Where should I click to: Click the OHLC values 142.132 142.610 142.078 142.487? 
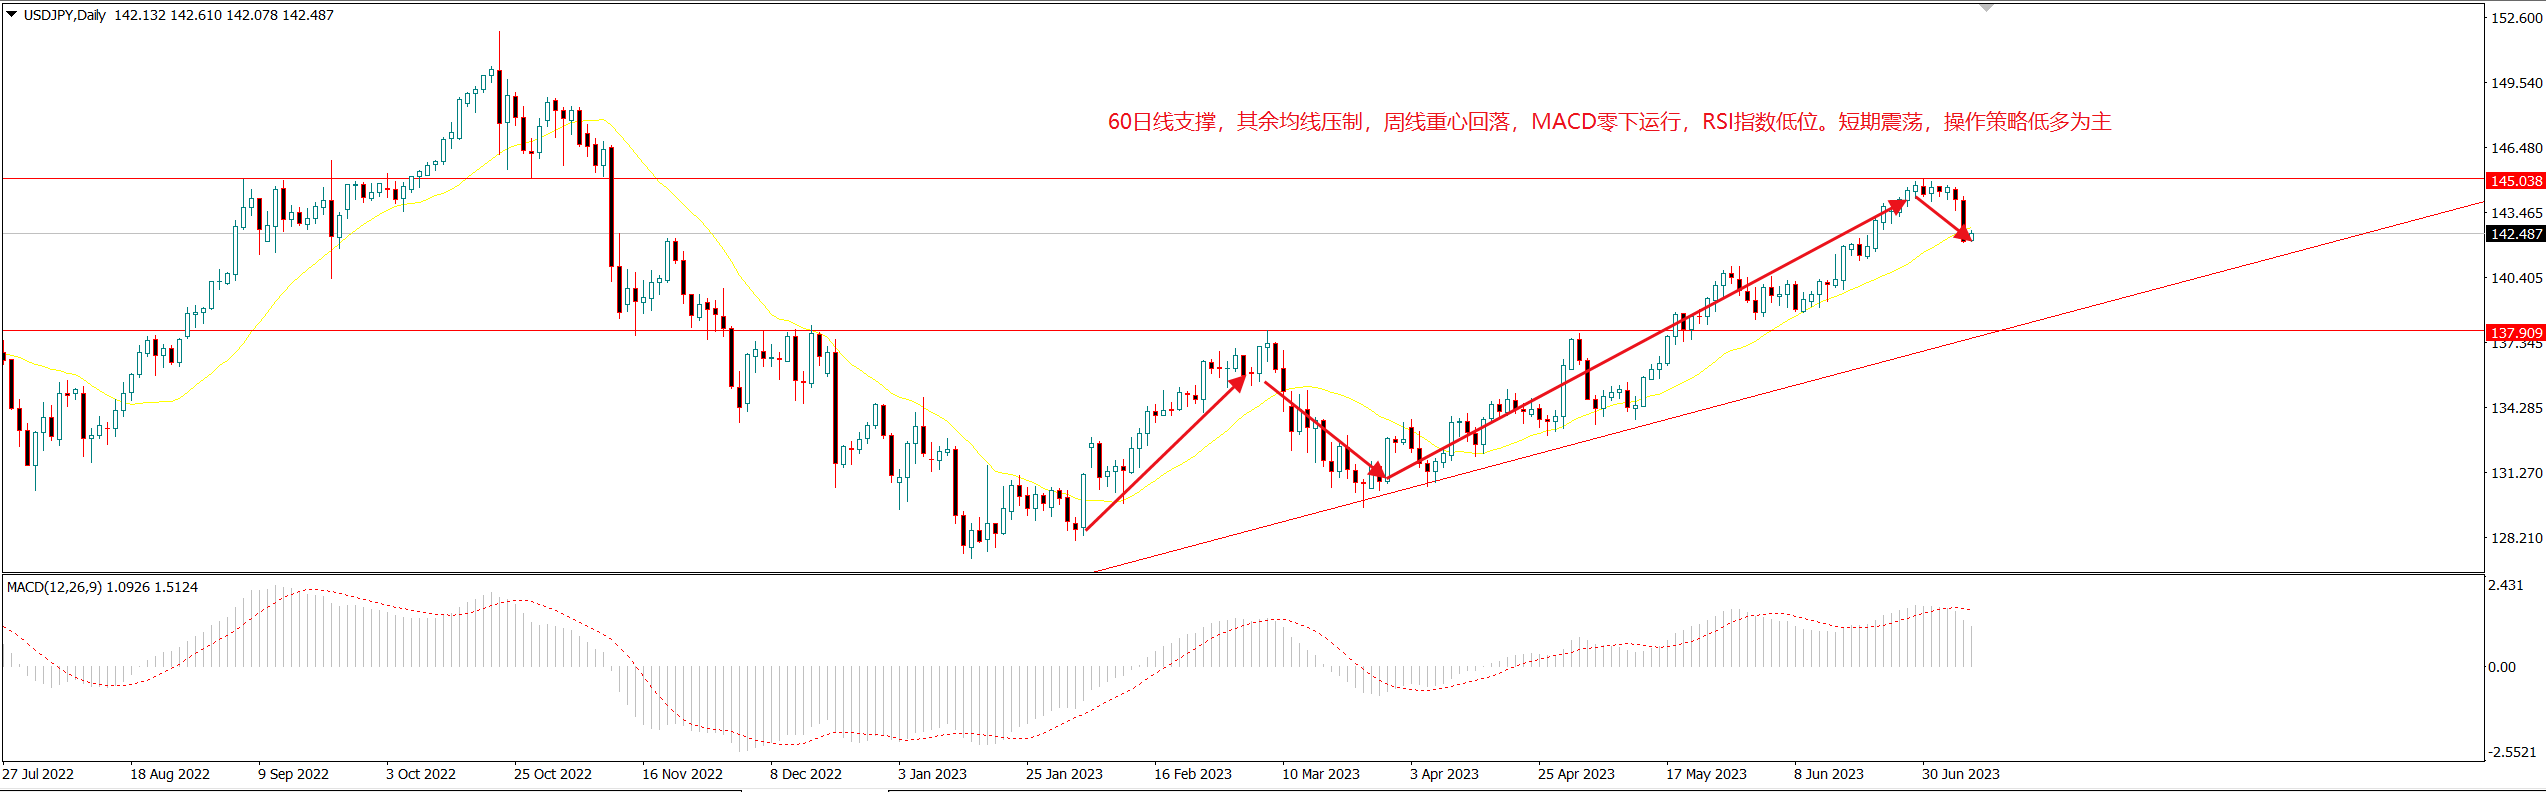pos(224,15)
